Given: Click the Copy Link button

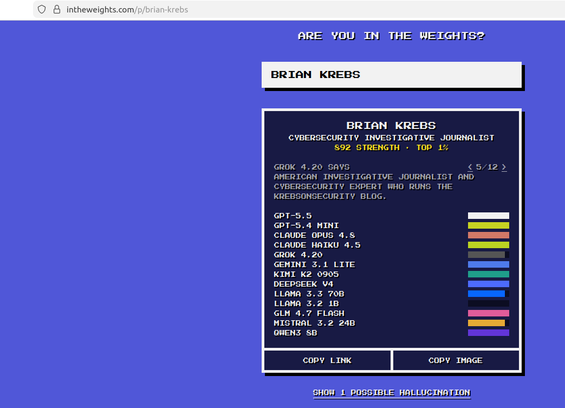Looking at the screenshot, I should [x=327, y=360].
